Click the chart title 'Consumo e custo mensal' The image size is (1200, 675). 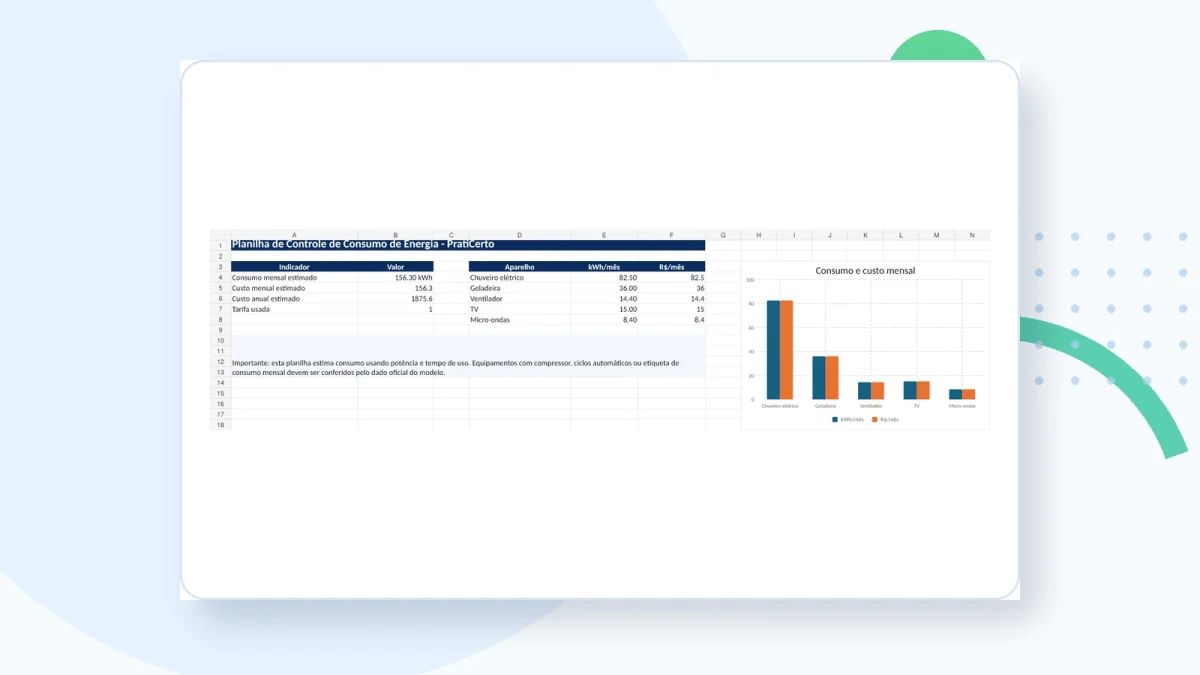coord(865,271)
